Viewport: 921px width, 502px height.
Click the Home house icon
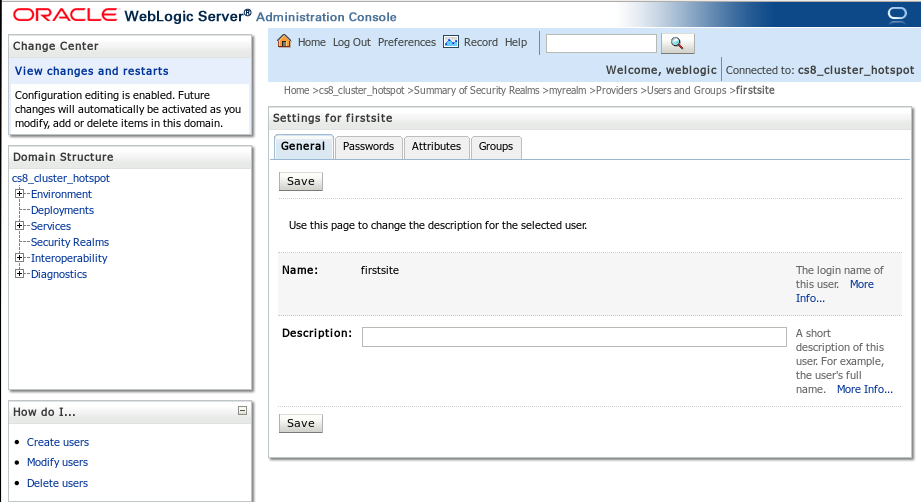tap(284, 41)
